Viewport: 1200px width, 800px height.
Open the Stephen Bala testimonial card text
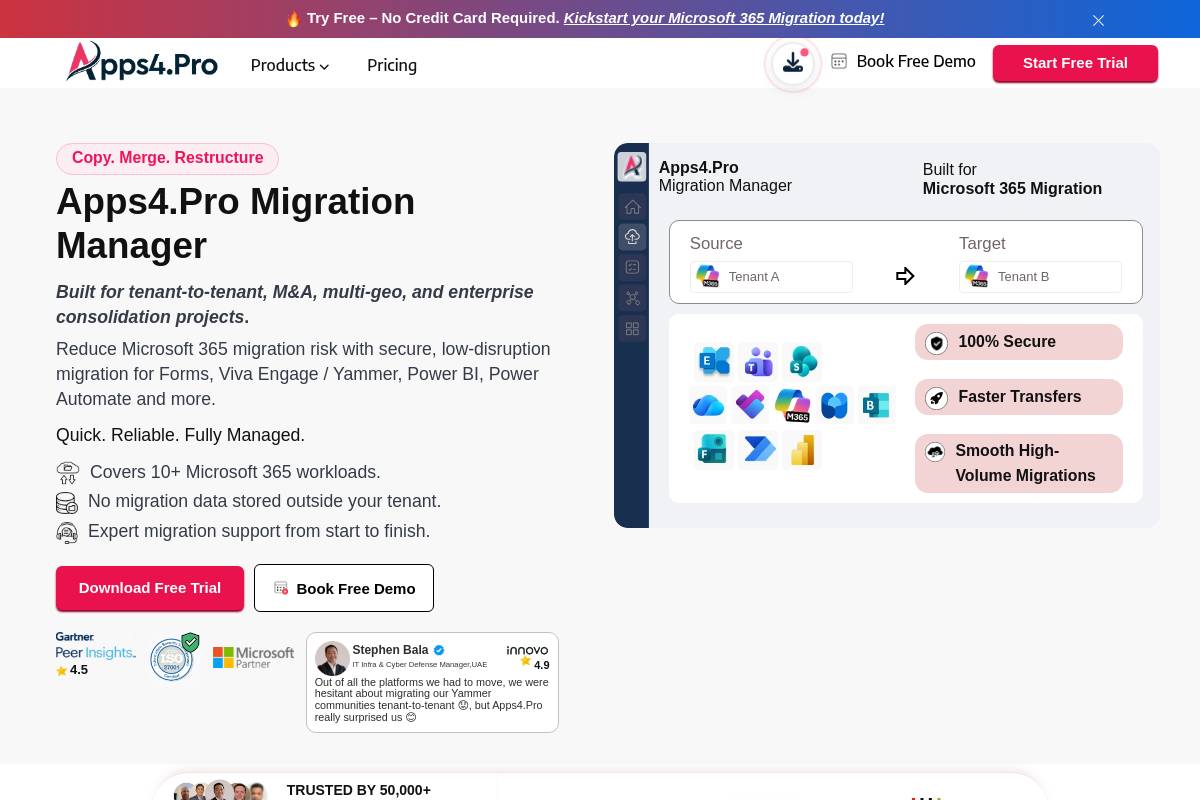[432, 700]
